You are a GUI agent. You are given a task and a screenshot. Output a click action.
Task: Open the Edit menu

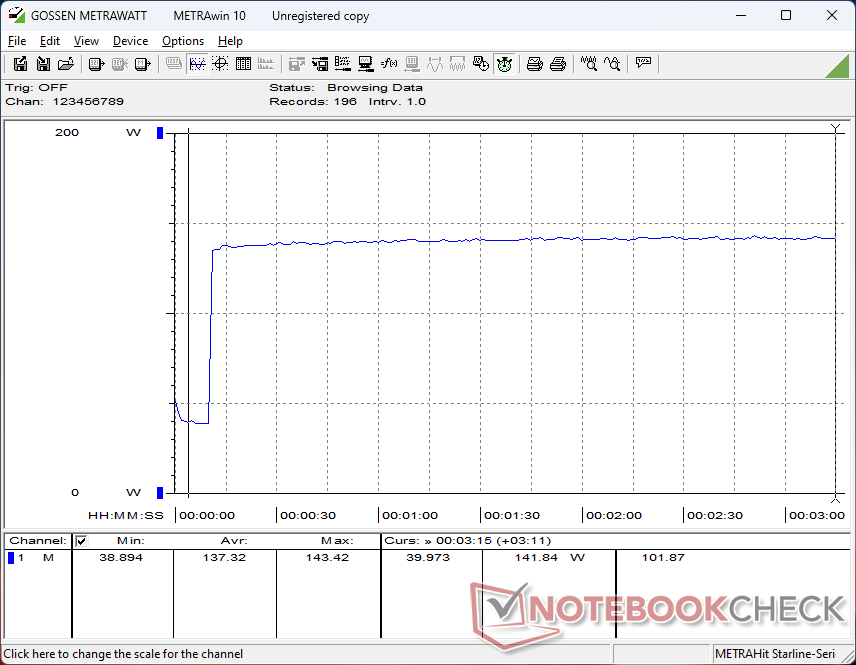[x=50, y=41]
